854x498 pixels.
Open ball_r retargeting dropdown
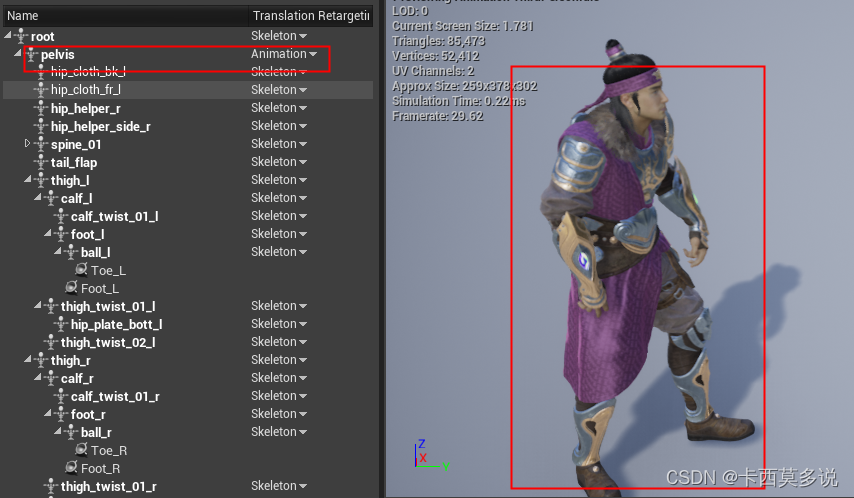point(279,432)
